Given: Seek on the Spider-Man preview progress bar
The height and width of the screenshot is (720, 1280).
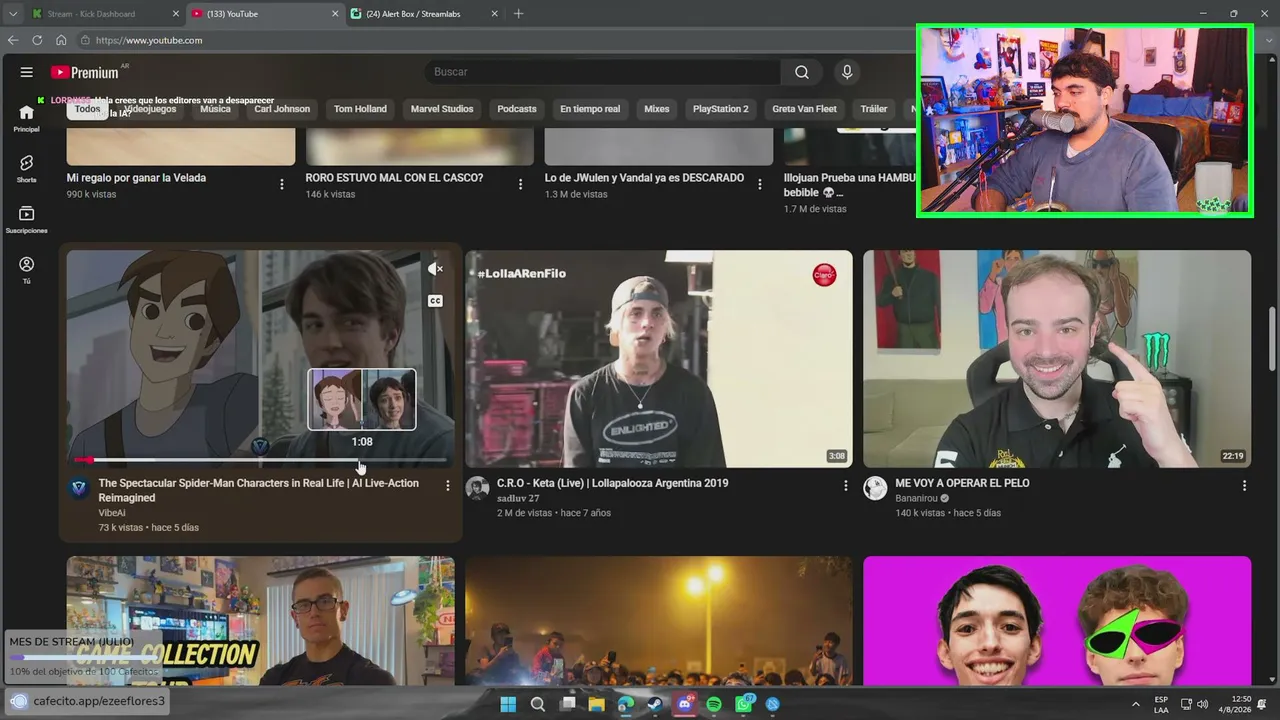Looking at the screenshot, I should [x=260, y=460].
